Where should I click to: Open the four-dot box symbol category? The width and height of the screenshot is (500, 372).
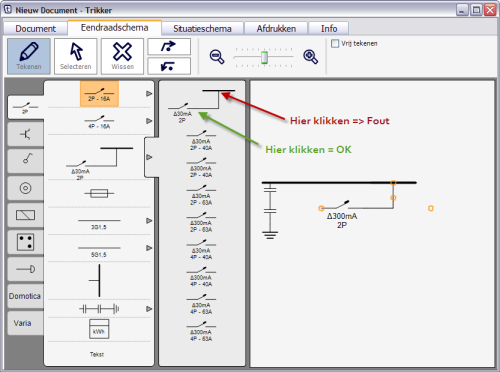coord(26,242)
